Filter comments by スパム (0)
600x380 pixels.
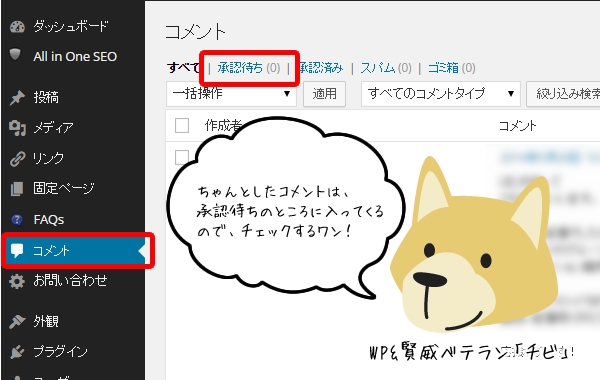pos(386,68)
